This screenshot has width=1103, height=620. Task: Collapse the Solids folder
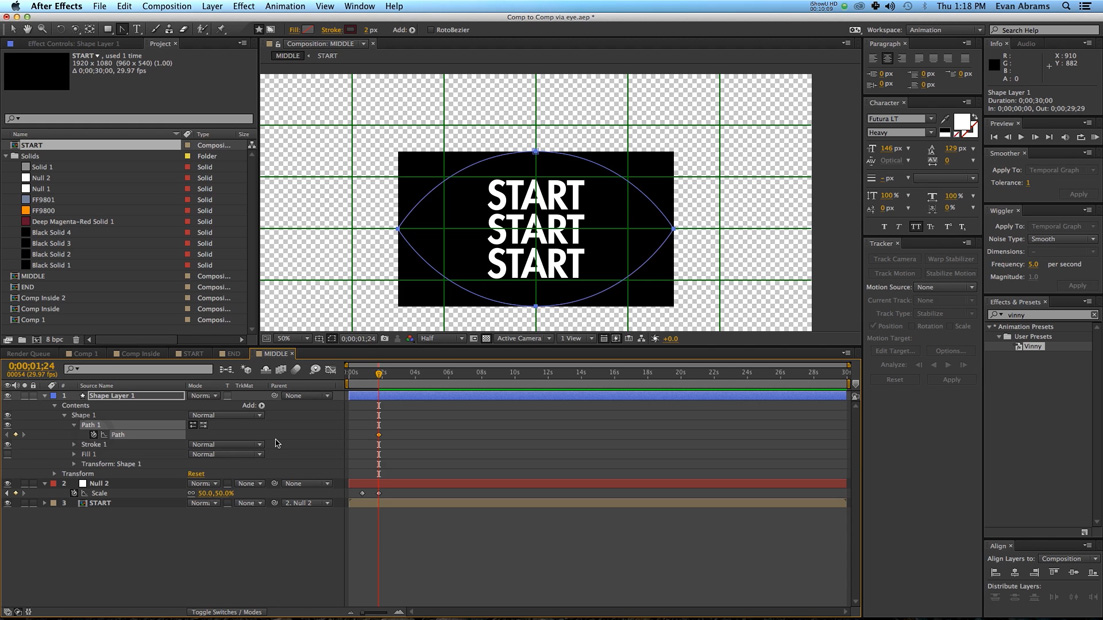[x=6, y=156]
